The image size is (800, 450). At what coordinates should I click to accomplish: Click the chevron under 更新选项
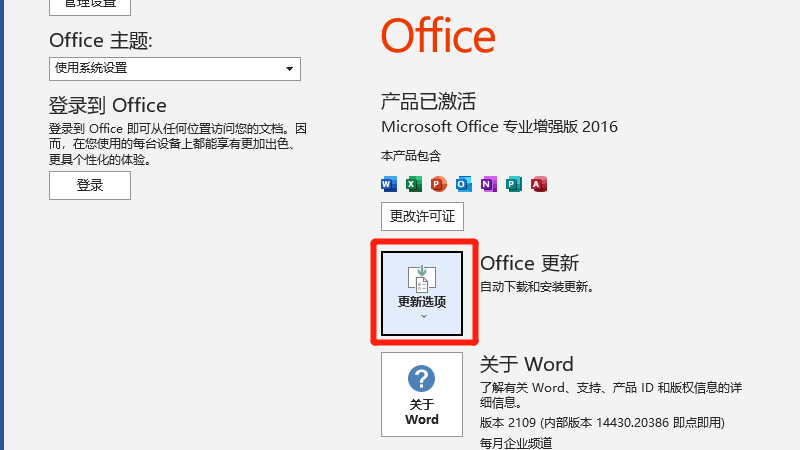coord(423,316)
